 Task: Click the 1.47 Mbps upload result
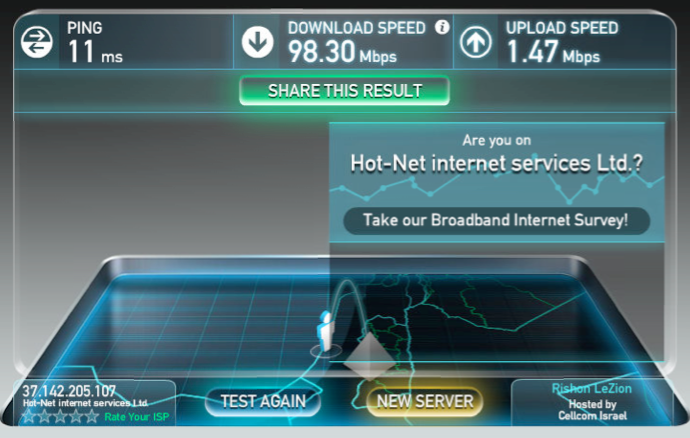tap(553, 52)
